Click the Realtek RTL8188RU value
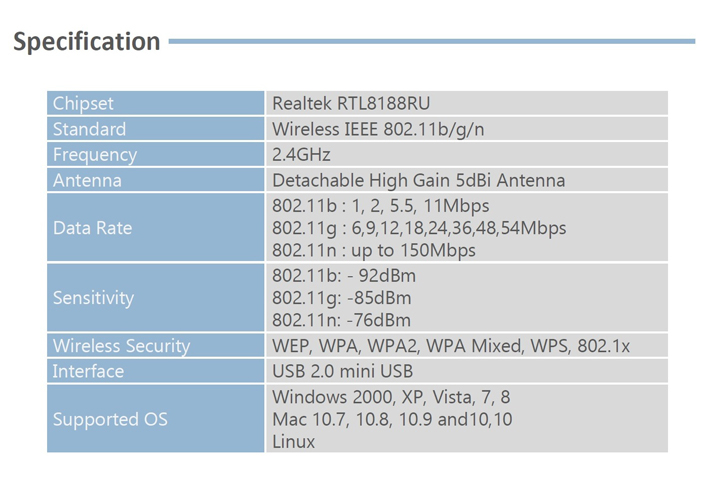Image resolution: width=705 pixels, height=478 pixels. point(351,103)
